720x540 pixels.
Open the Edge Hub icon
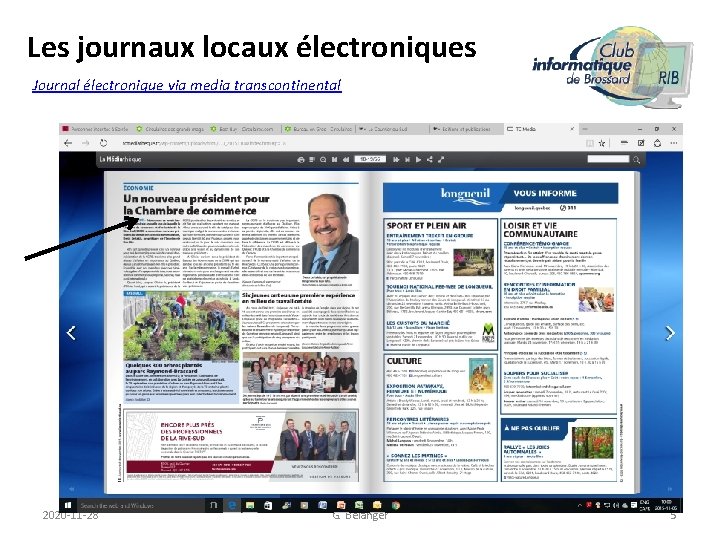(624, 143)
